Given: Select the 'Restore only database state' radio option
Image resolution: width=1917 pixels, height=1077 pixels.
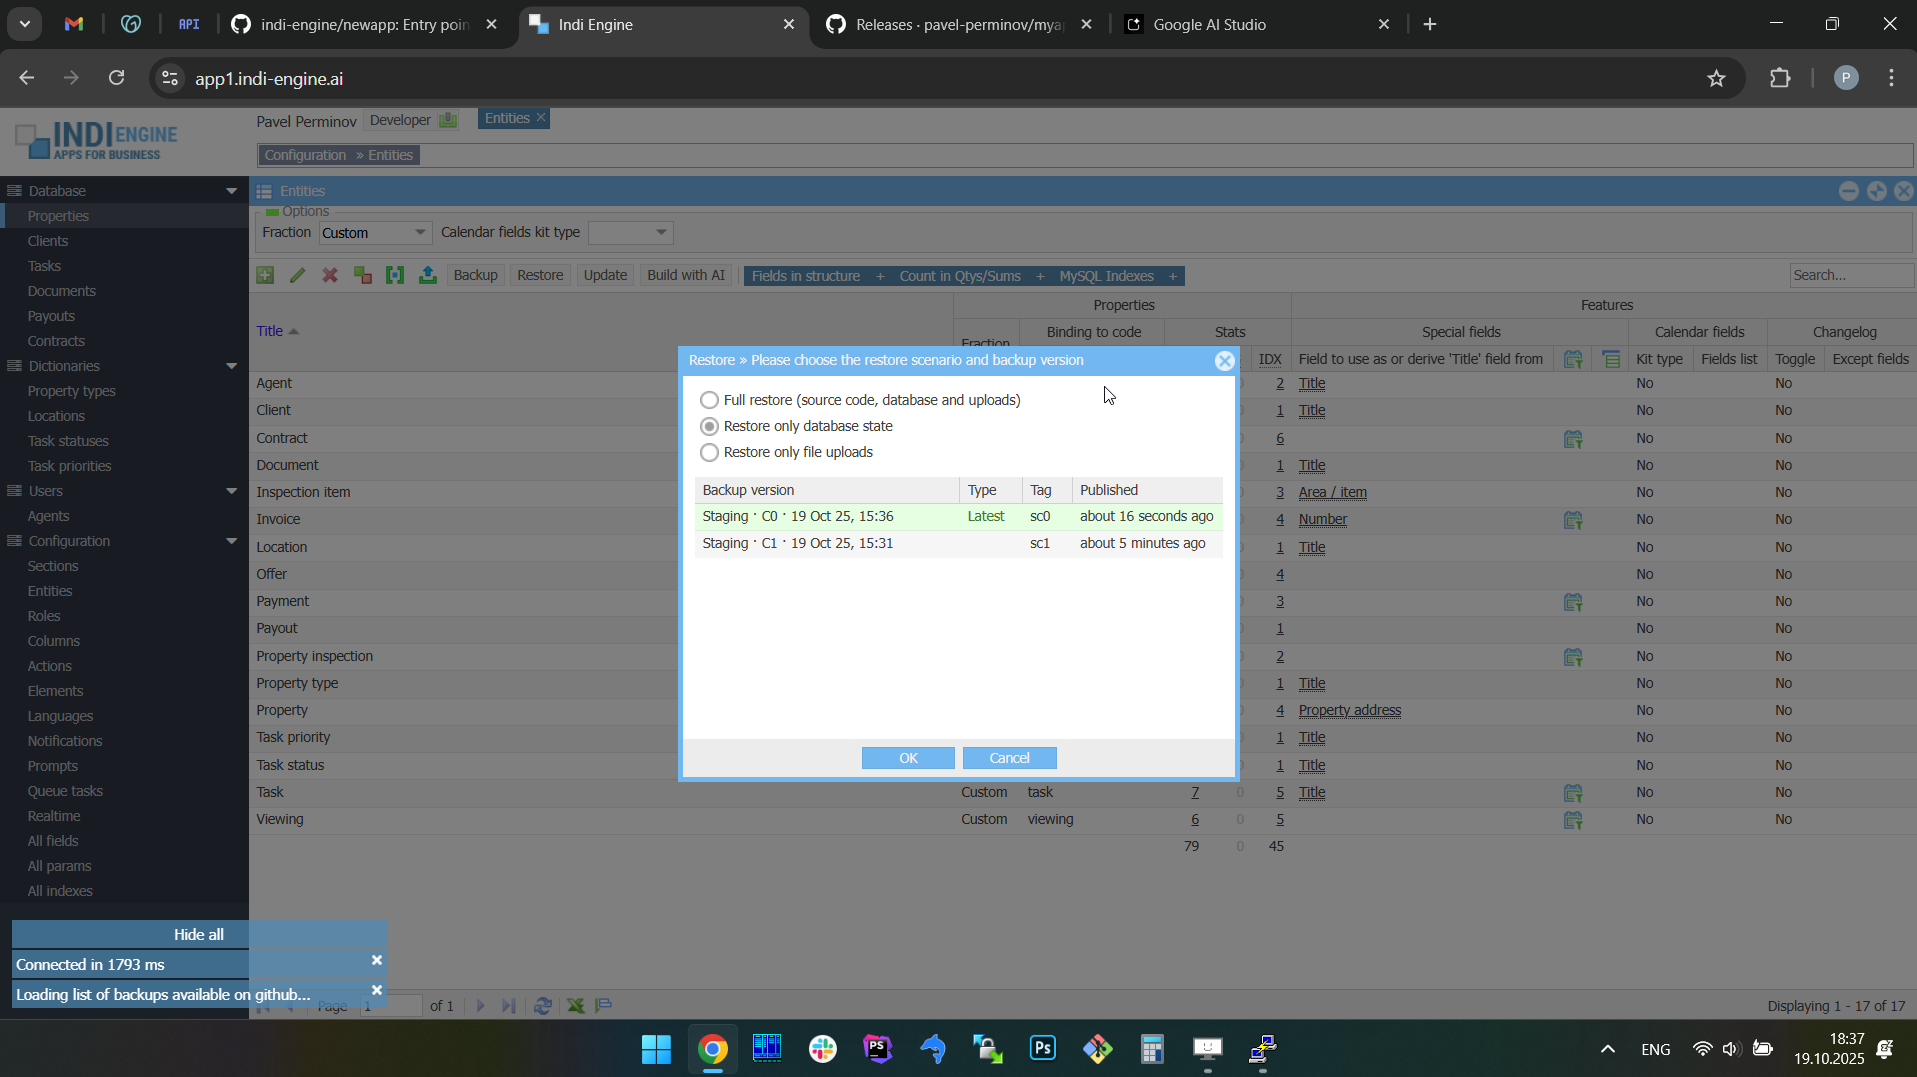Looking at the screenshot, I should (x=709, y=427).
